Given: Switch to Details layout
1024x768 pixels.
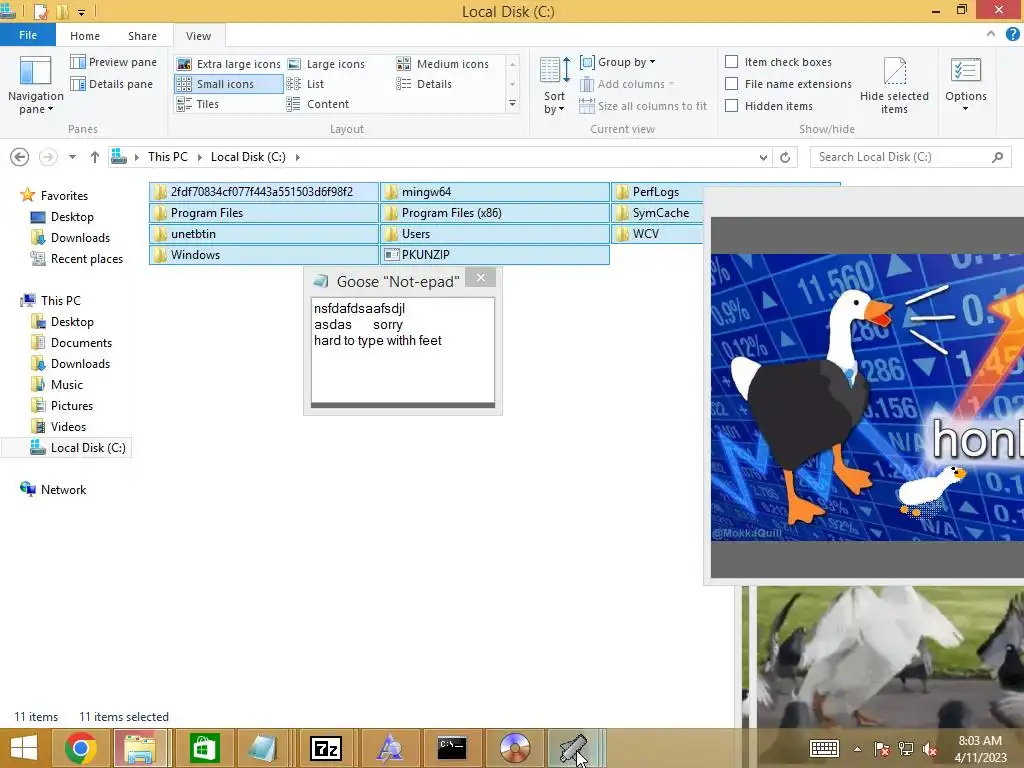Looking at the screenshot, I should point(424,84).
